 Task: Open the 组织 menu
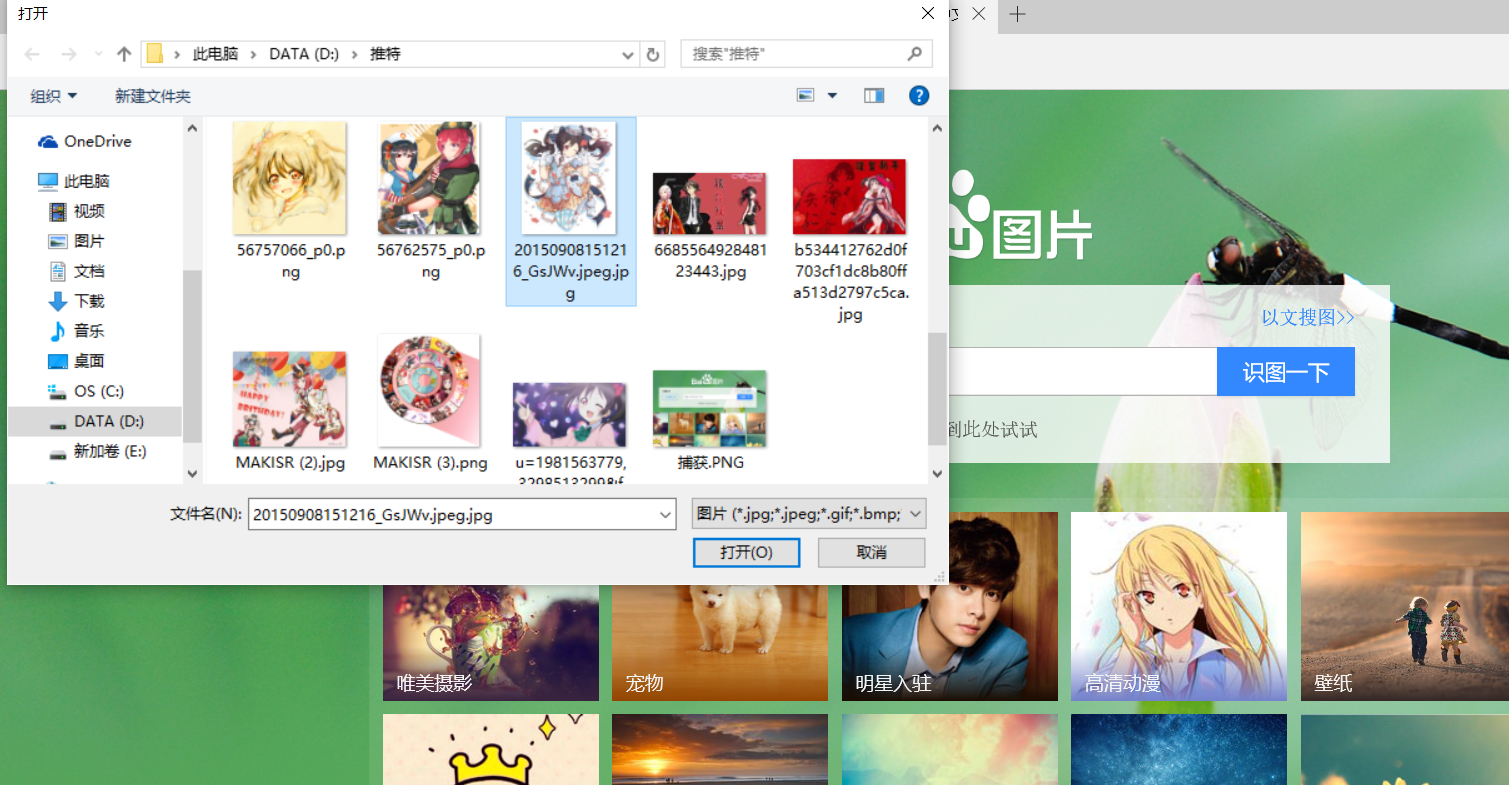(x=54, y=96)
